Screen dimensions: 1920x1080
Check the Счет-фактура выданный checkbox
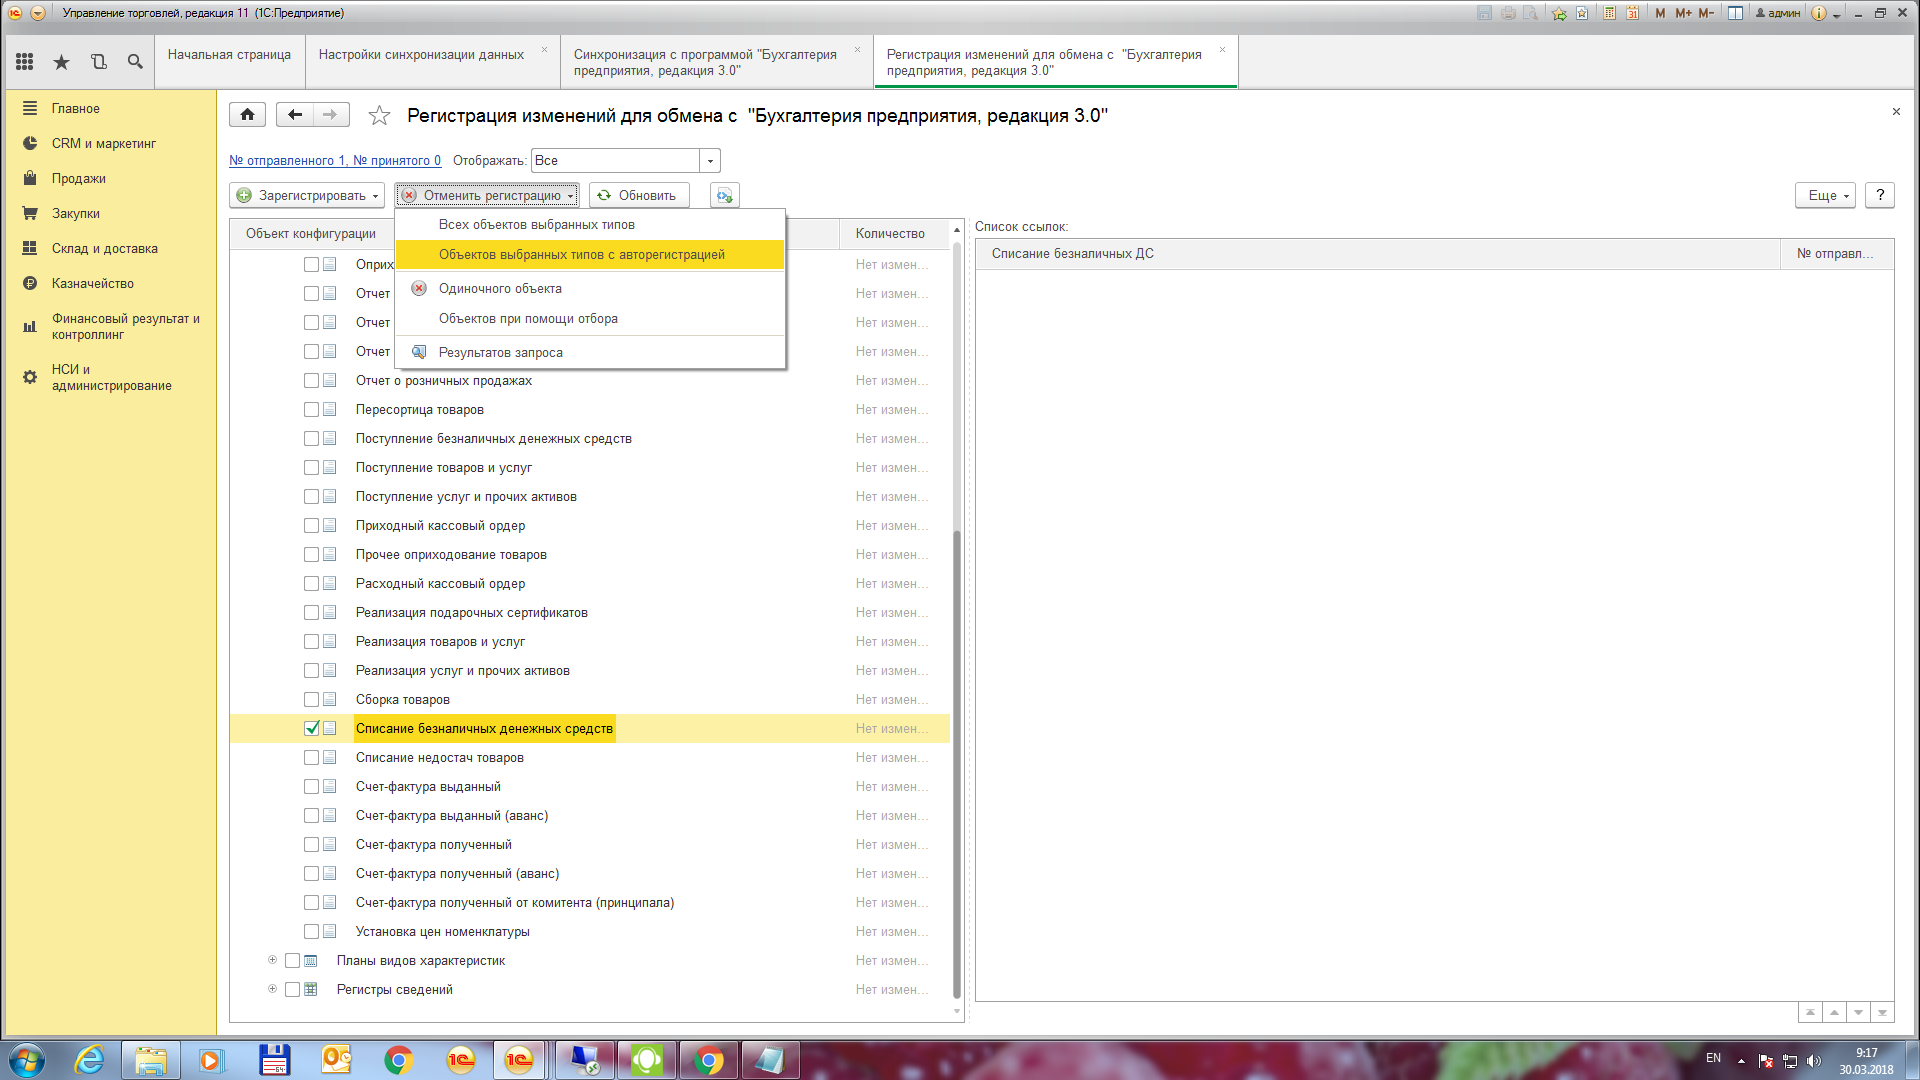(312, 786)
